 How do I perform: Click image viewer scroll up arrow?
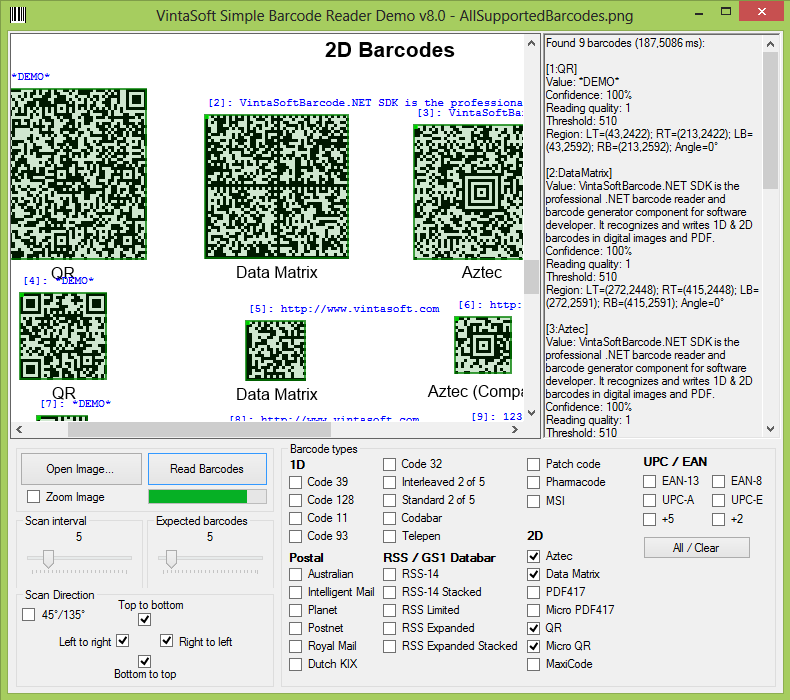[x=532, y=44]
